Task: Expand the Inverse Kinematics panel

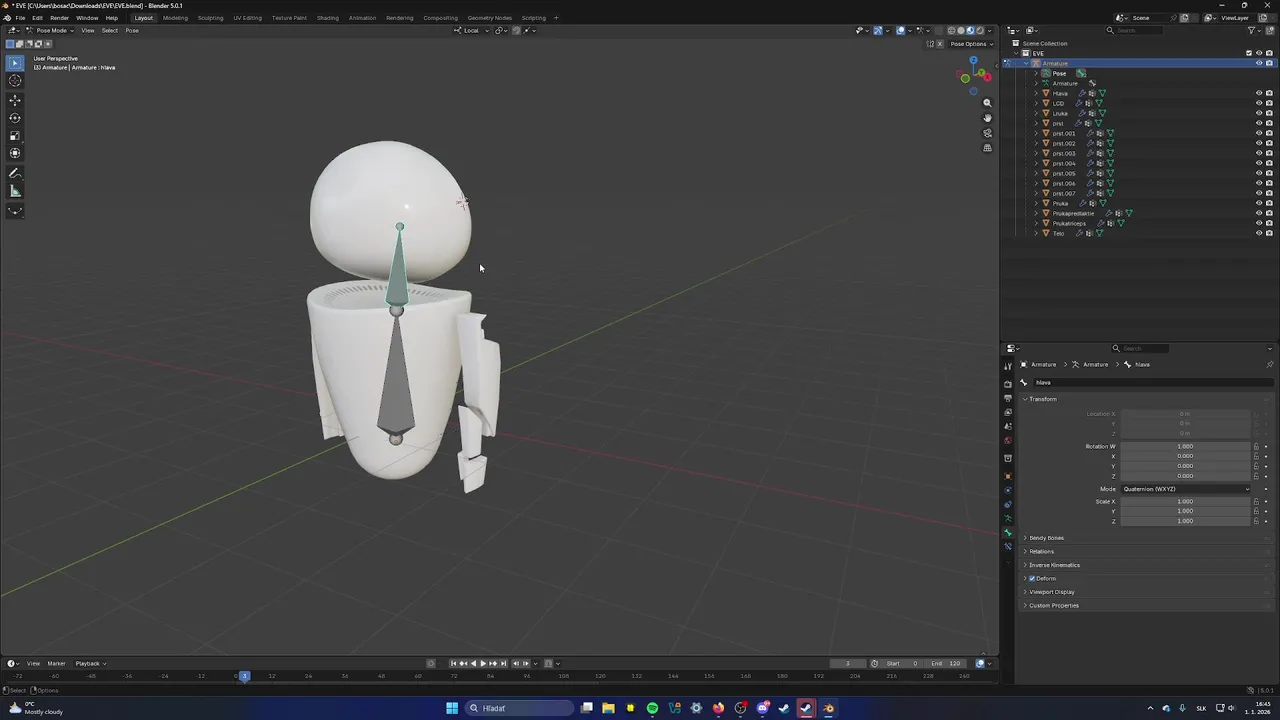Action: (x=1054, y=565)
